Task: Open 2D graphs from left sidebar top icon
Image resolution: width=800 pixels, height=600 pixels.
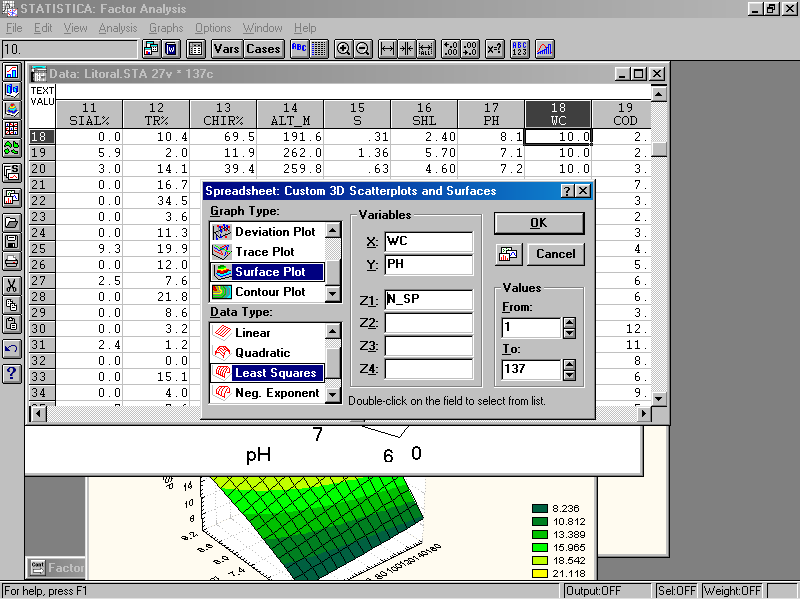Action: tap(12, 71)
